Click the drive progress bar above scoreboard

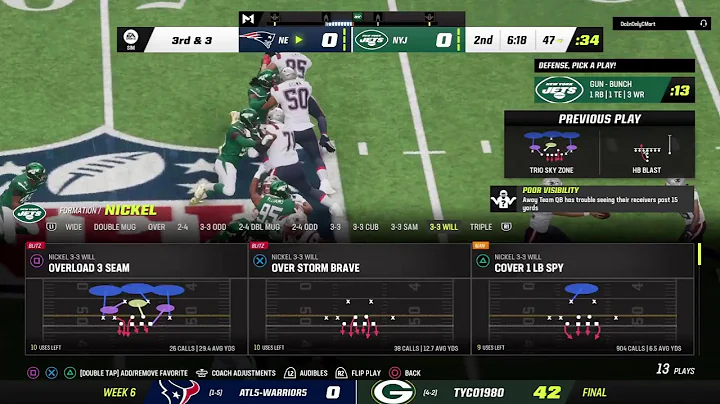tap(352, 19)
